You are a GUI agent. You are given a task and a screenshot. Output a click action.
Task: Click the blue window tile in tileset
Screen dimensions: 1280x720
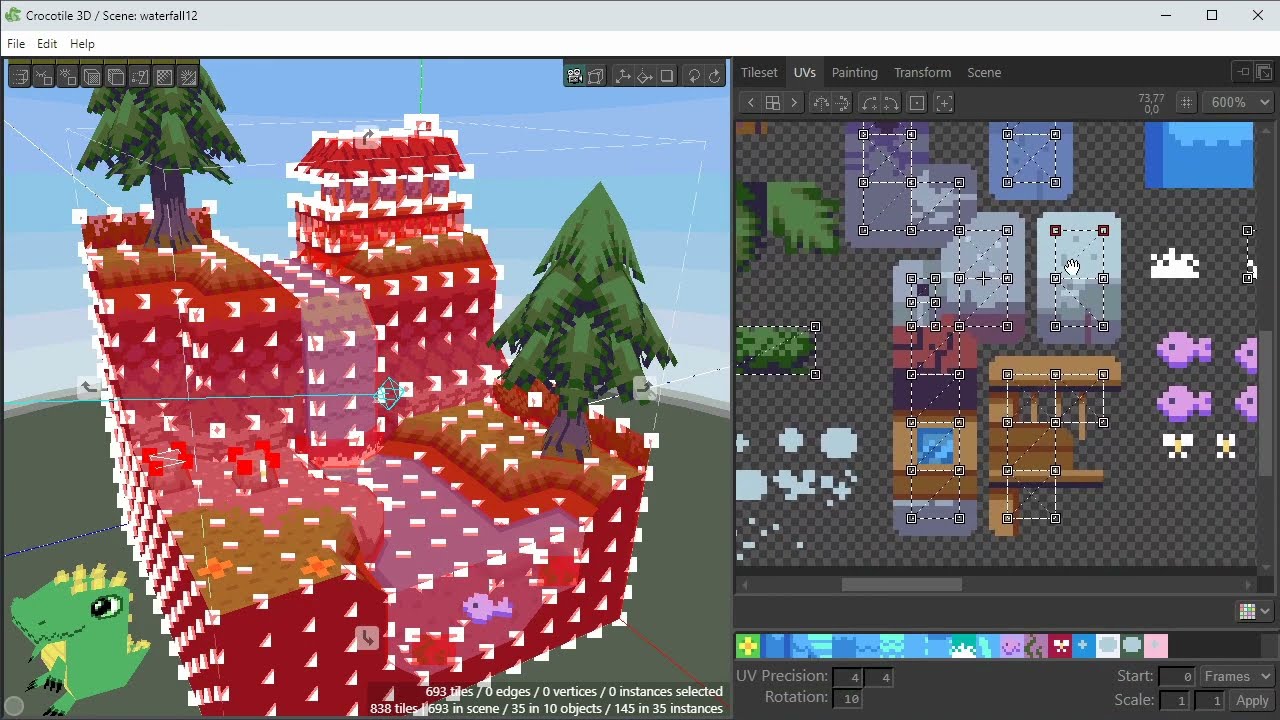pyautogui.click(x=935, y=446)
